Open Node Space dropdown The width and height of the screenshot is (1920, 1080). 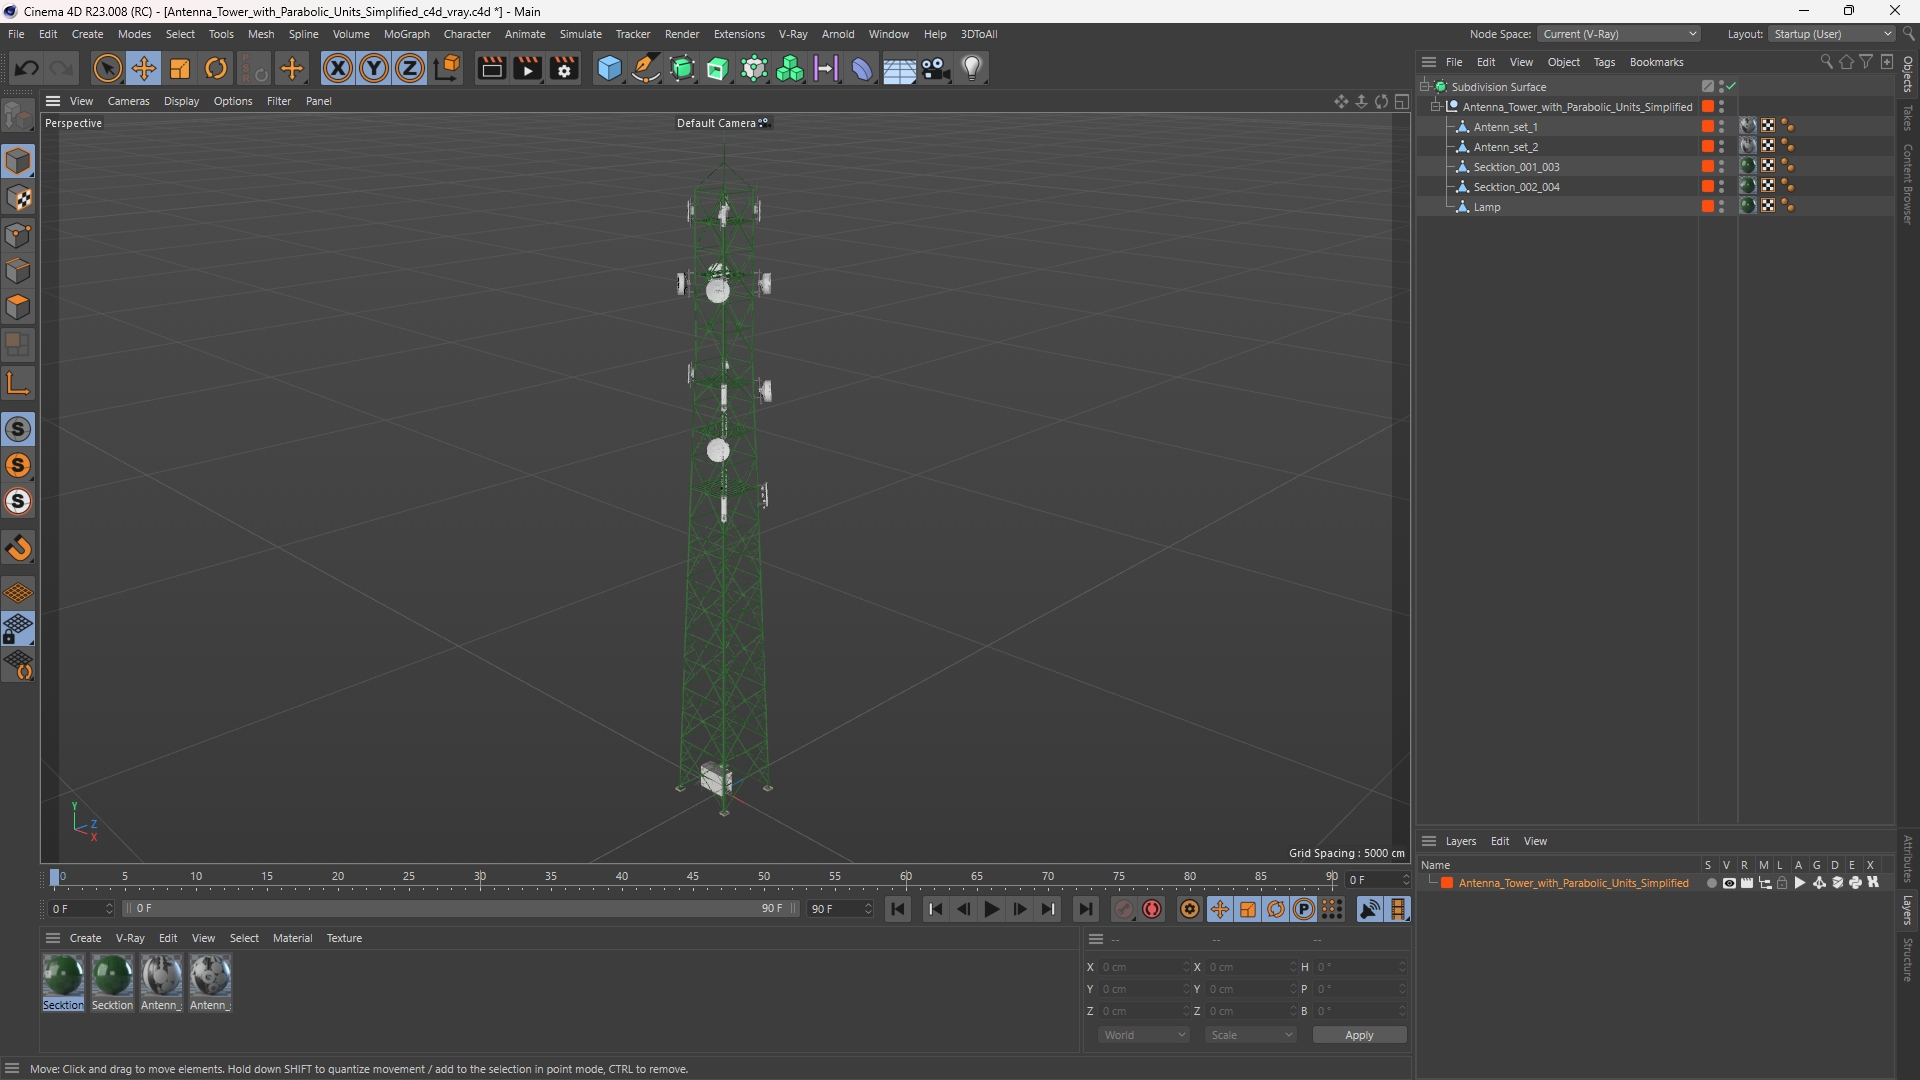1619,34
